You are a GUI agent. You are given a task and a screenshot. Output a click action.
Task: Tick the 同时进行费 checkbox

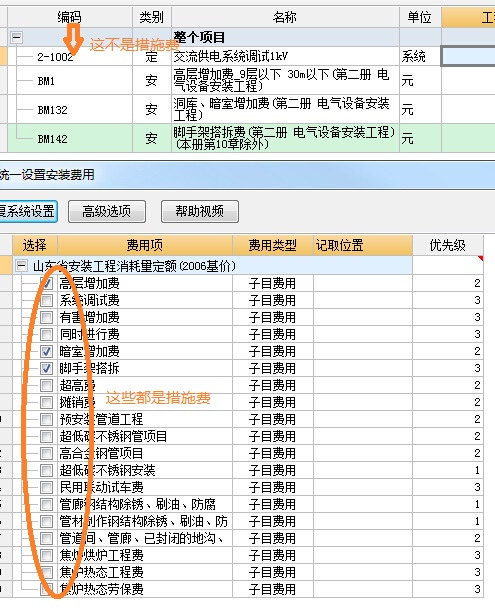47,334
